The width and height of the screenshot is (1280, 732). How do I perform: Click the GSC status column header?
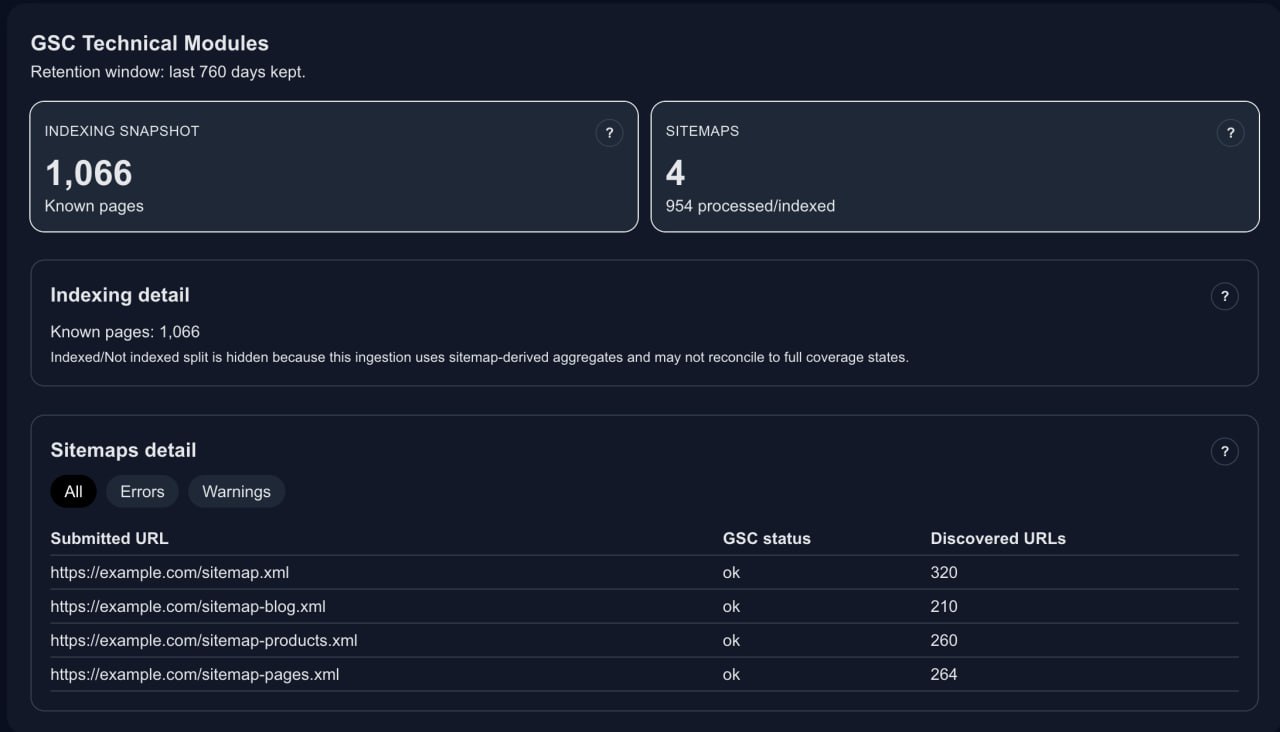coord(766,539)
